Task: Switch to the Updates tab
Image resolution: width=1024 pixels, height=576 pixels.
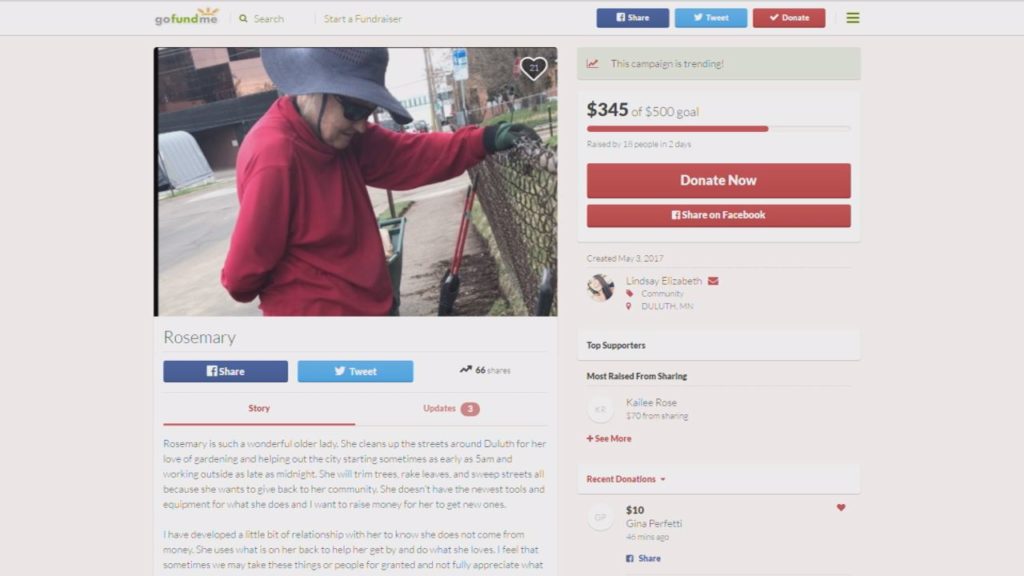Action: point(451,409)
